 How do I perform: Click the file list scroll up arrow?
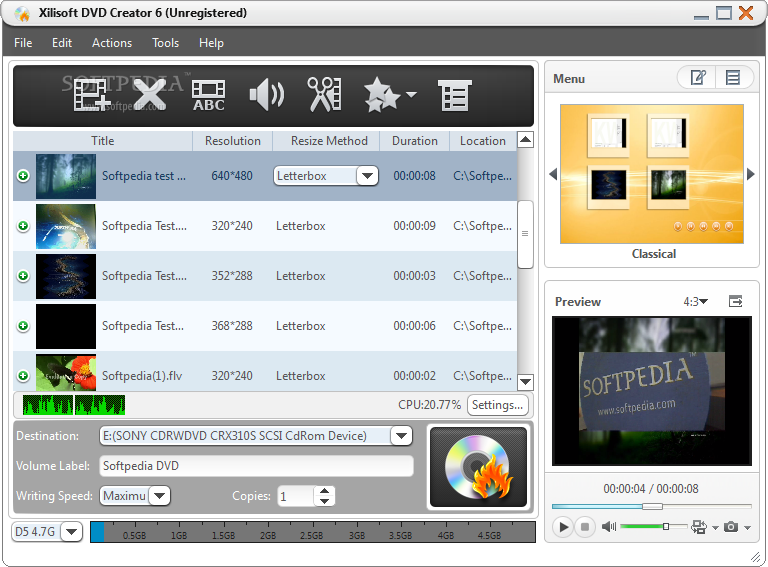(526, 140)
